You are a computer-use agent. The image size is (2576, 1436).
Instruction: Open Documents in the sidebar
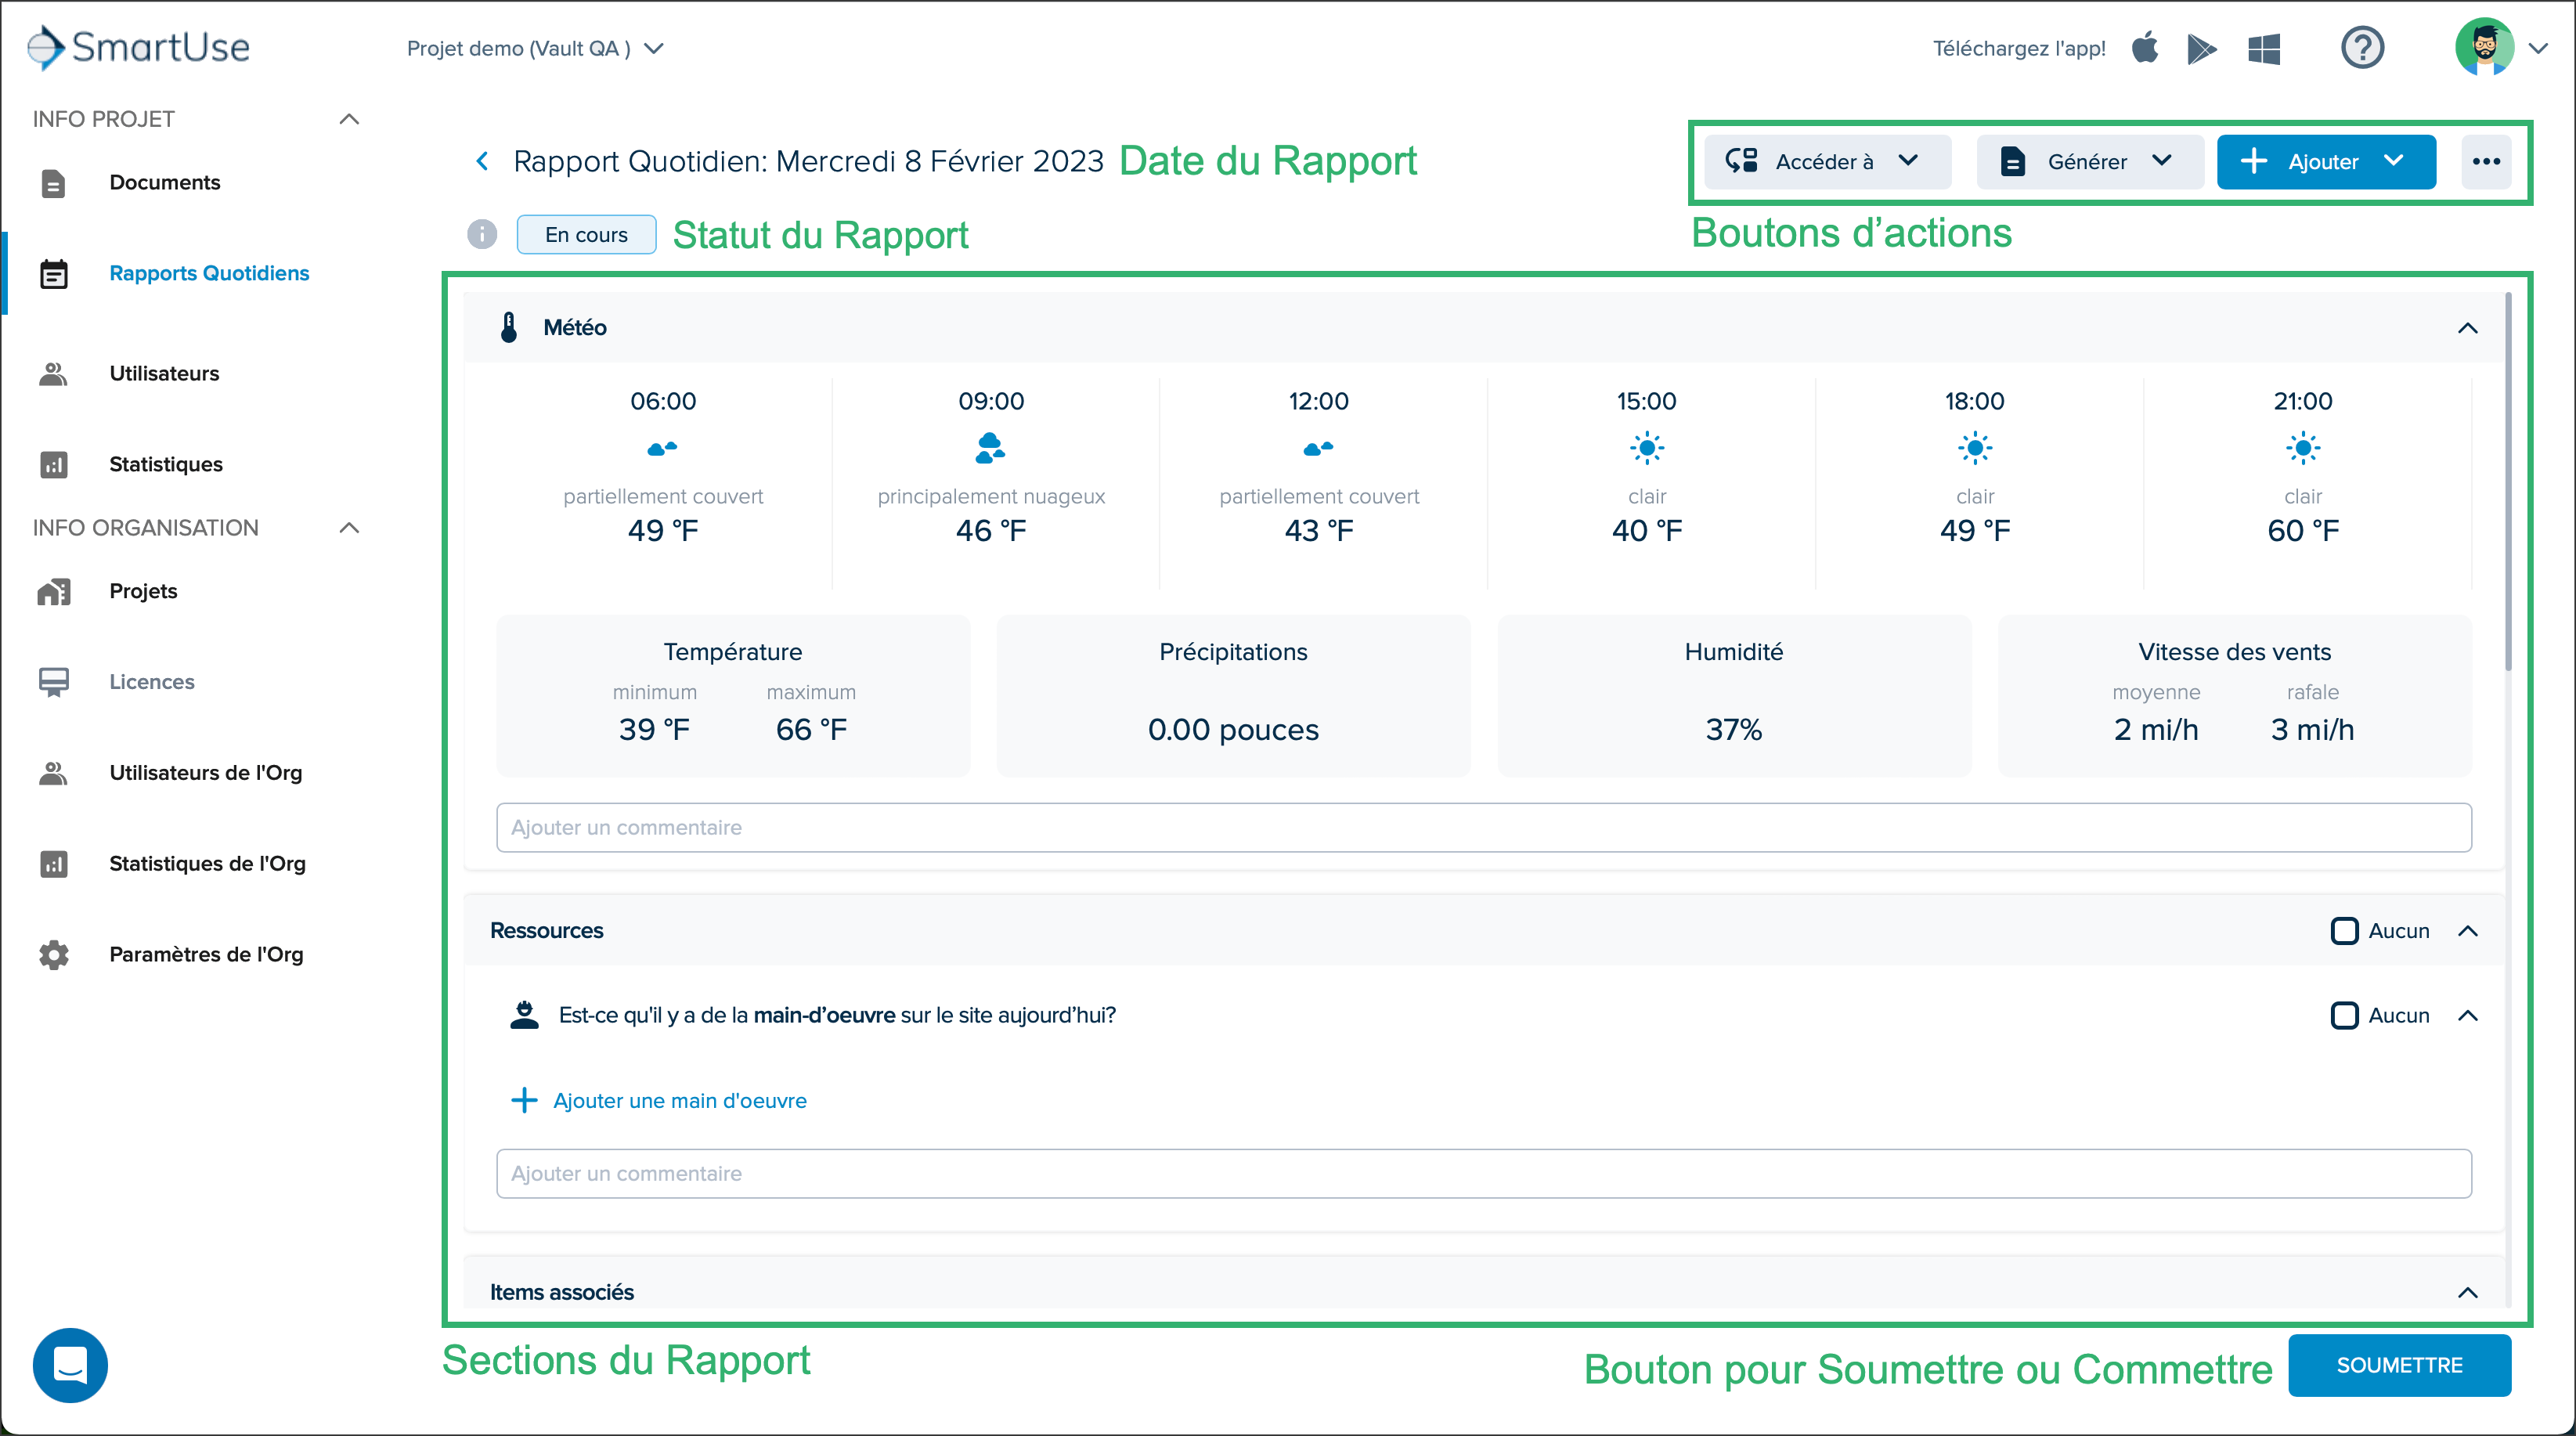(164, 182)
